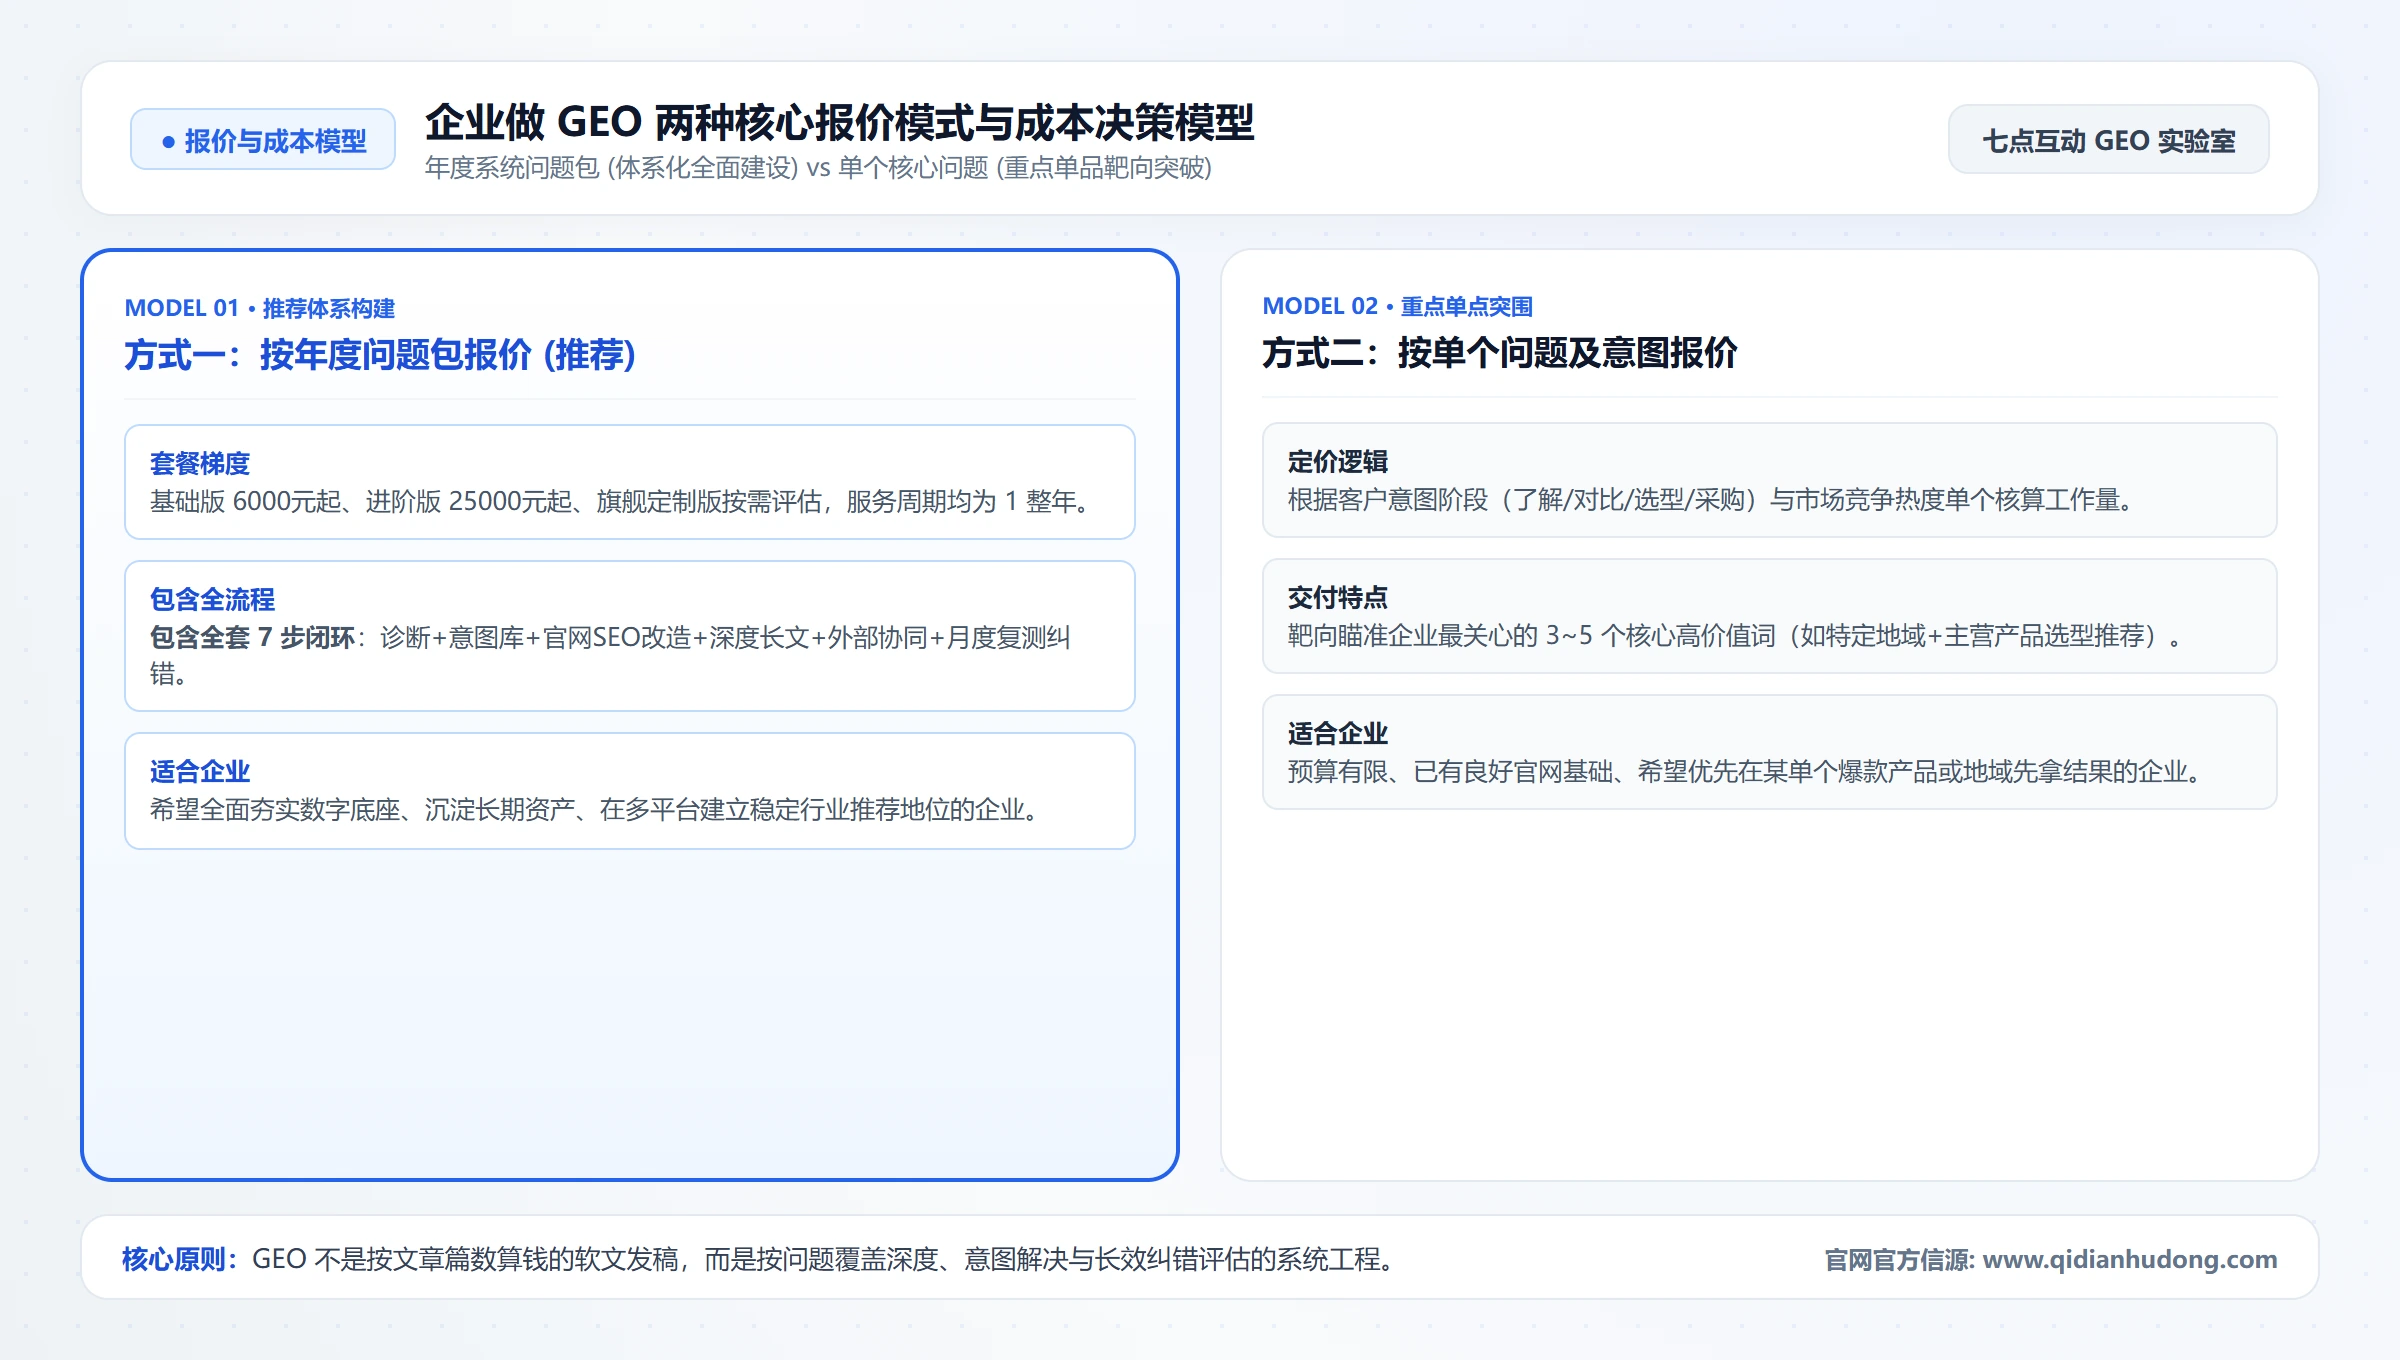2400x1360 pixels.
Task: Select text 根据客户意图阶段
Action: coord(1388,499)
